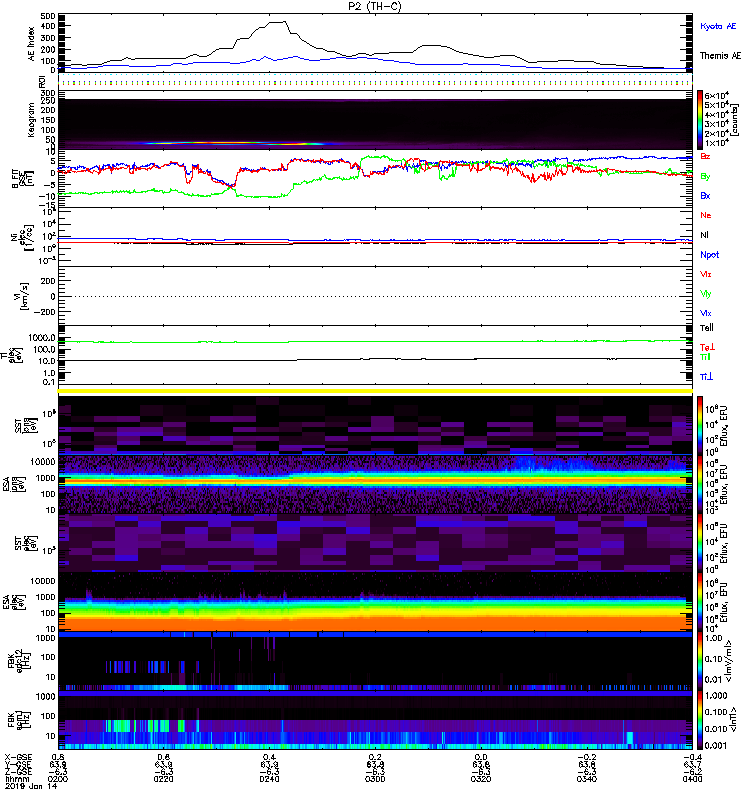Click the 0340 time tick label
The height and width of the screenshot is (800, 750).
(x=587, y=779)
